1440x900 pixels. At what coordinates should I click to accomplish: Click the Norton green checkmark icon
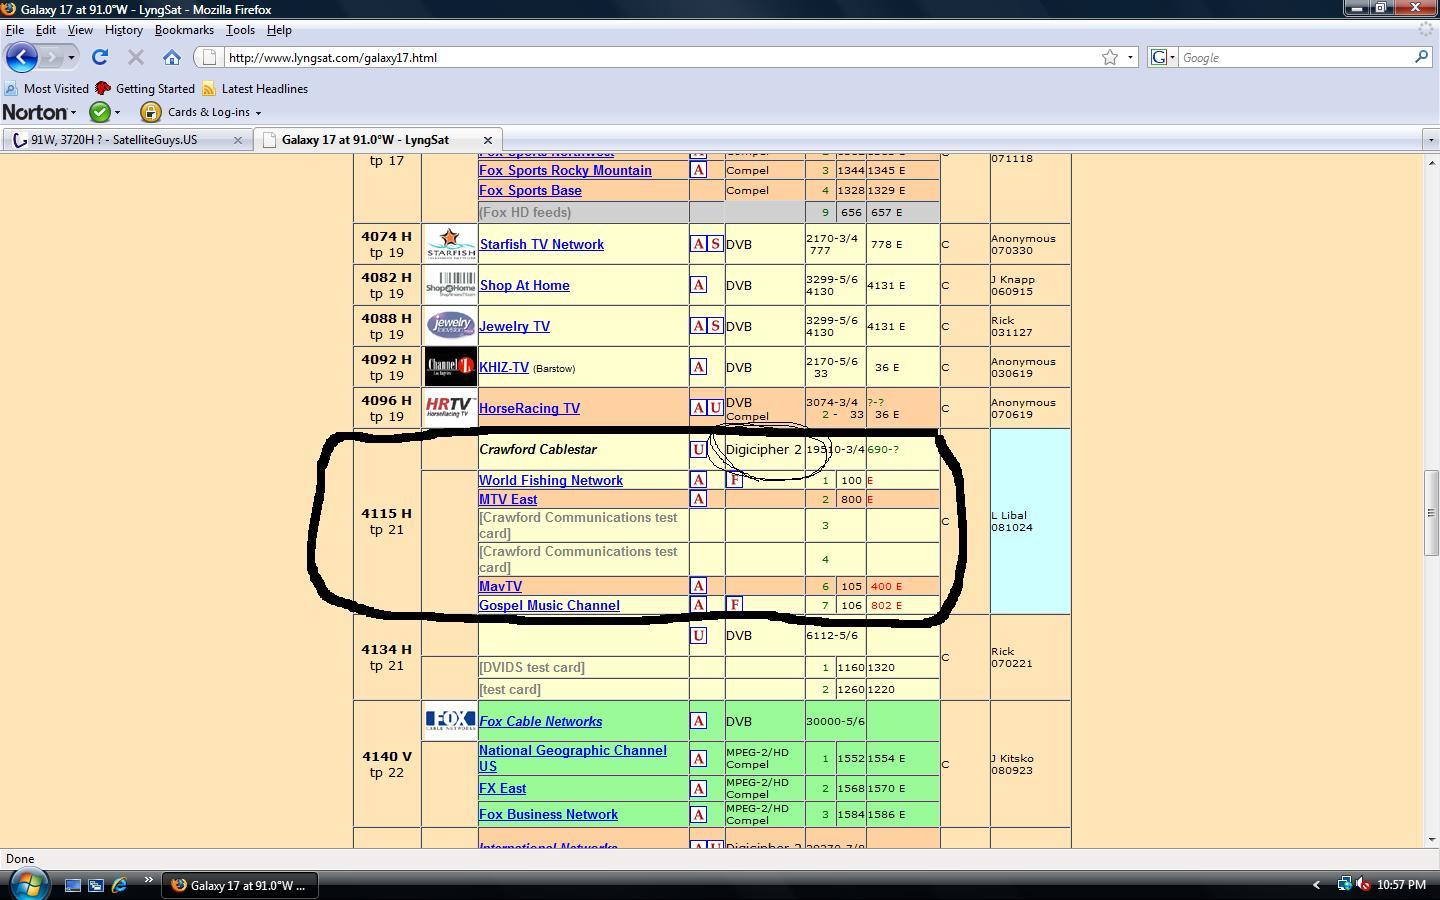(x=100, y=112)
